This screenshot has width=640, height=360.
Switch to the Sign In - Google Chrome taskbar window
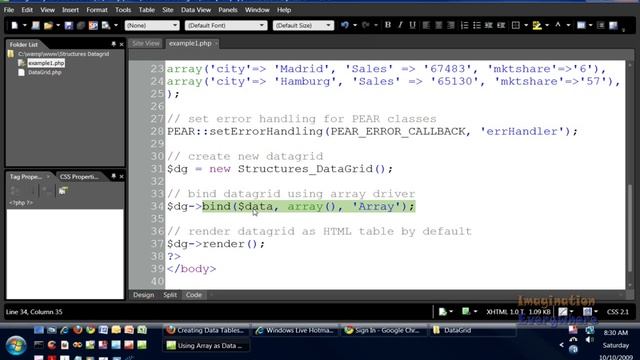pyautogui.click(x=382, y=330)
